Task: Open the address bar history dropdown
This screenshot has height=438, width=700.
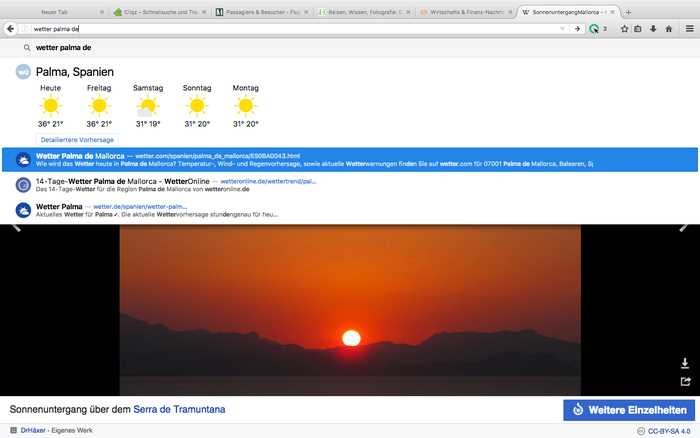Action: click(x=562, y=29)
